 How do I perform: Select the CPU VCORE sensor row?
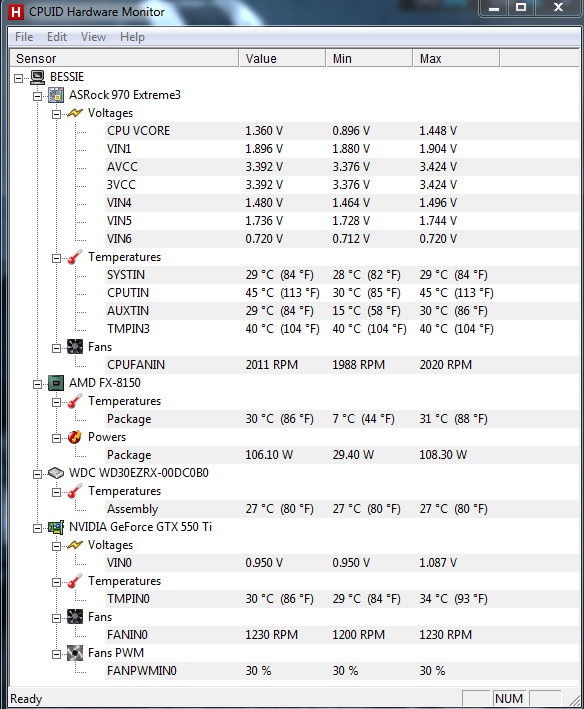coord(341,131)
